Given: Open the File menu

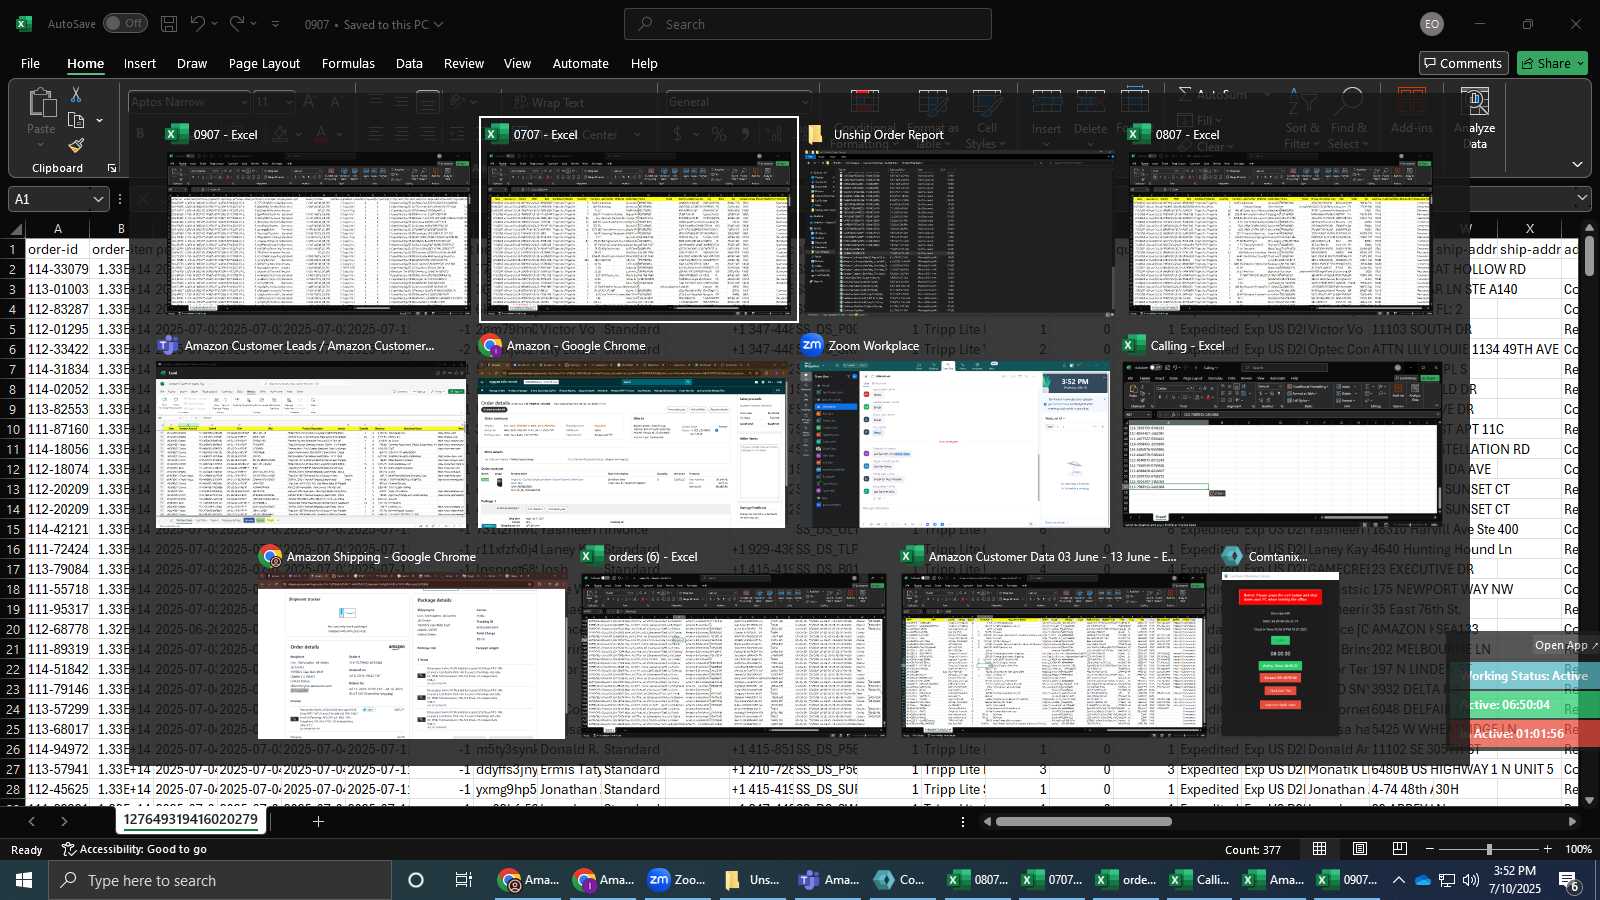Looking at the screenshot, I should coord(31,63).
